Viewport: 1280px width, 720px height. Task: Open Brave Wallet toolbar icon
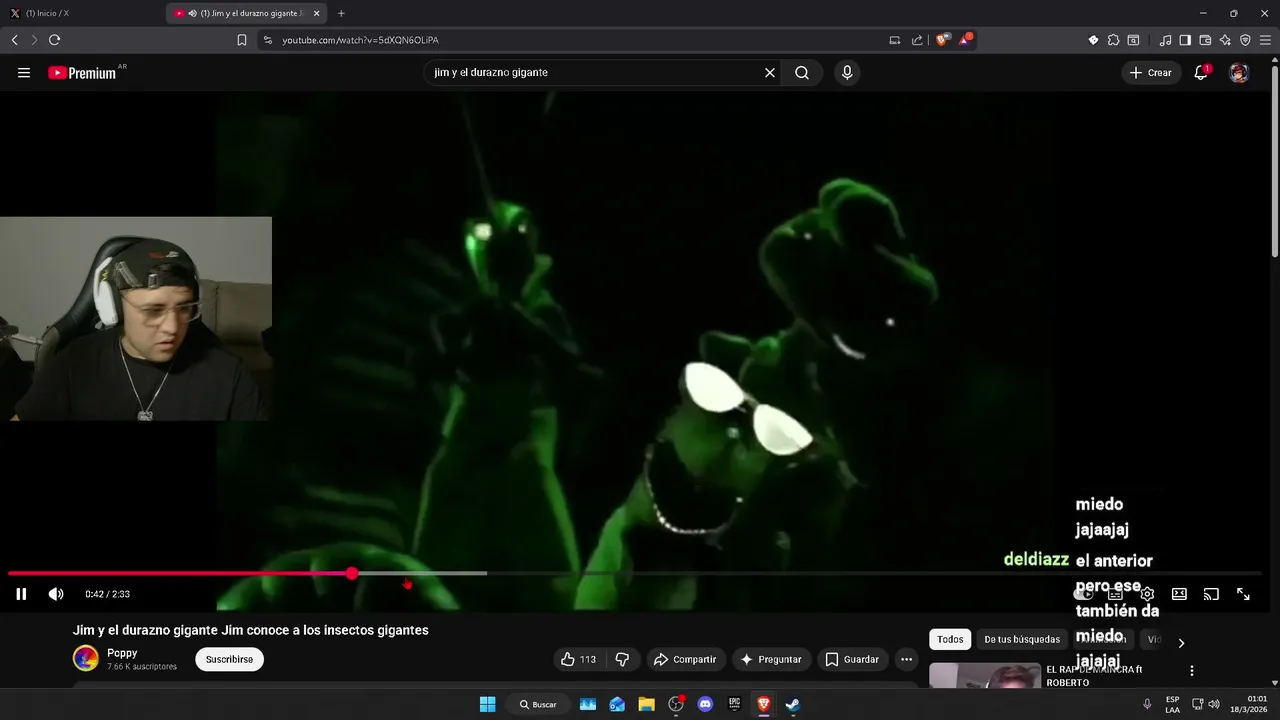(1205, 40)
